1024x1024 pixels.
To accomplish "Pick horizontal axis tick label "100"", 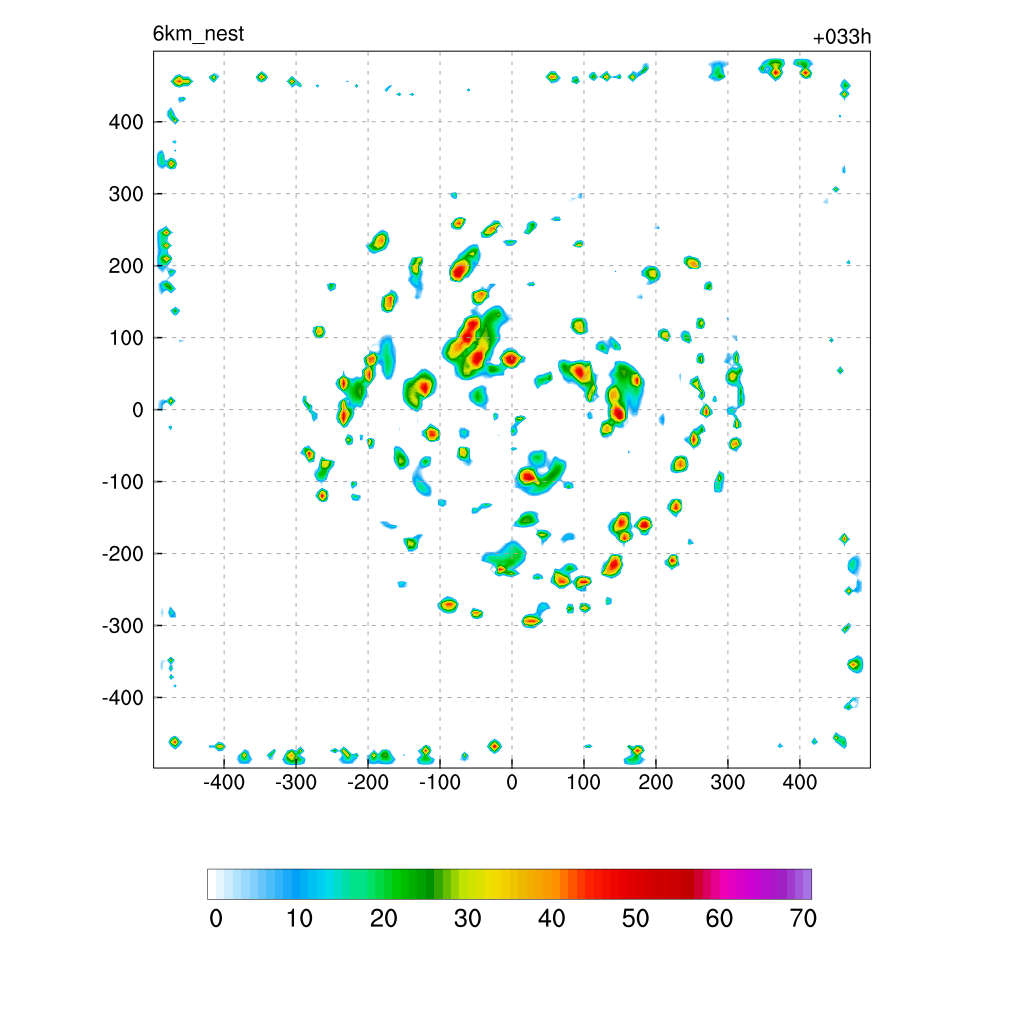I will pyautogui.click(x=583, y=782).
